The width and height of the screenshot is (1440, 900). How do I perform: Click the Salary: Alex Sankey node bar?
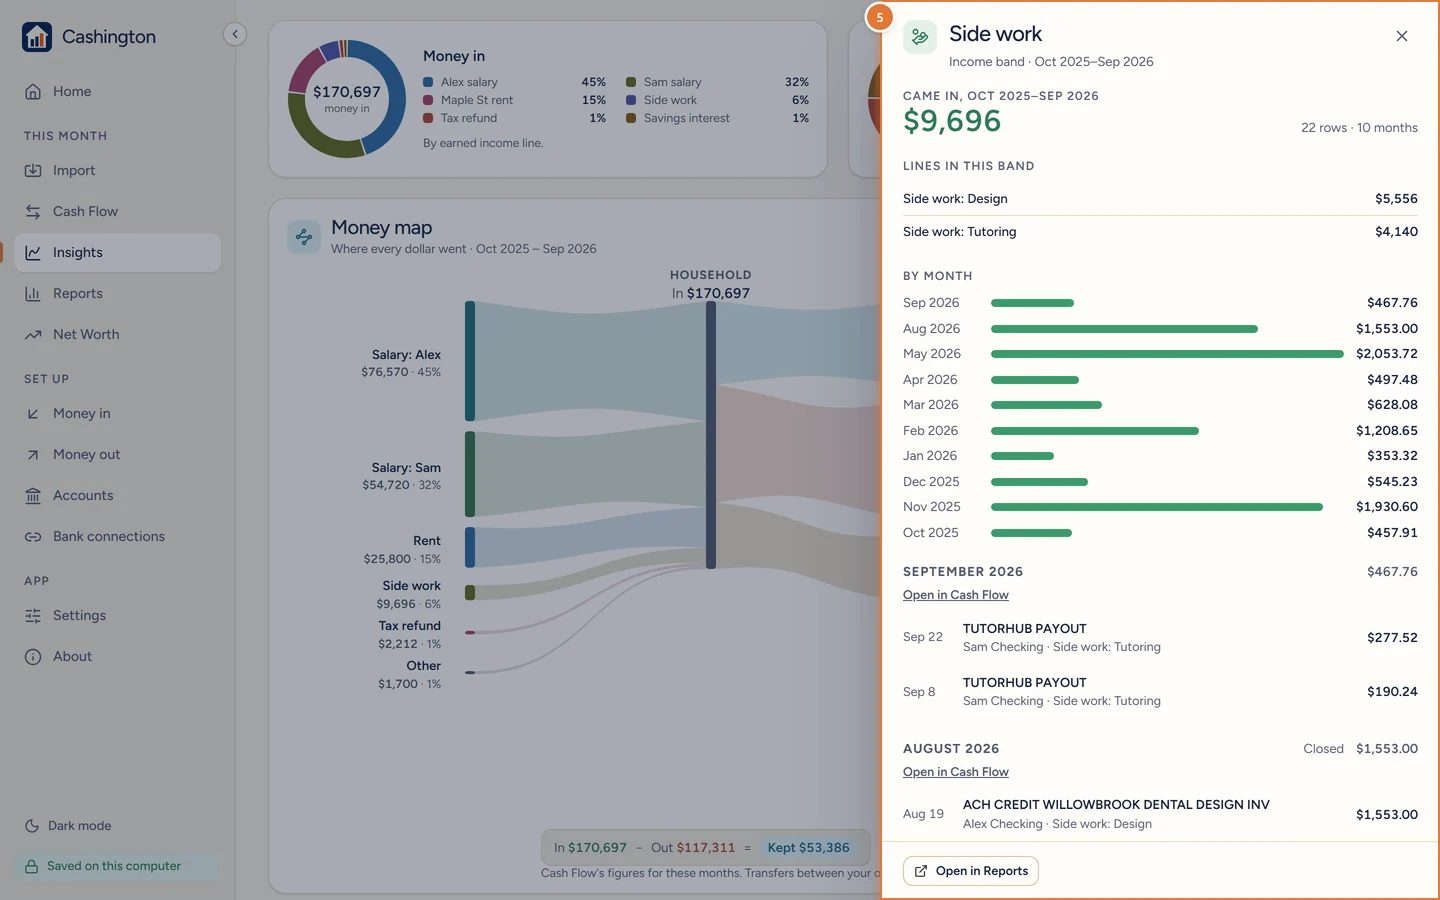(470, 361)
